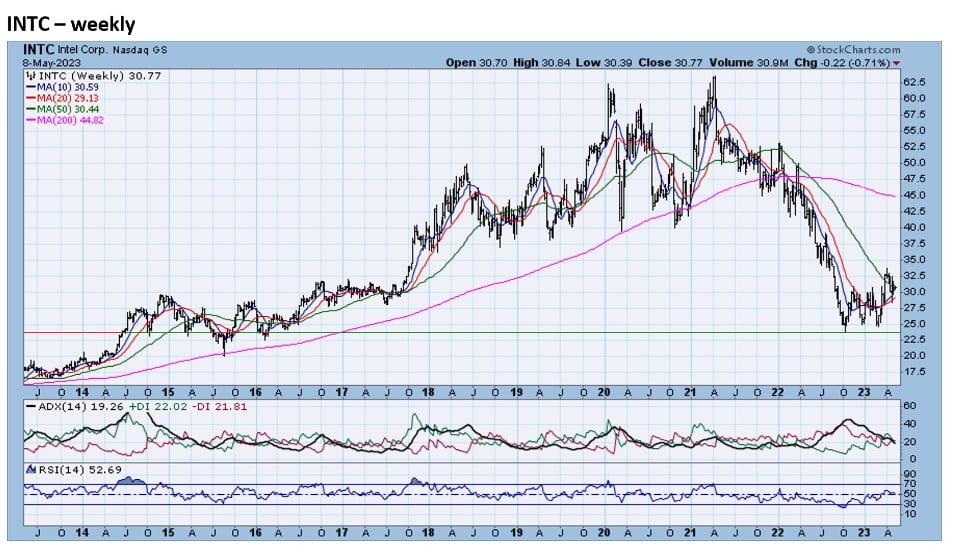Click the 'INTC Intel Corp. Nasdaq GS' title

(95, 50)
